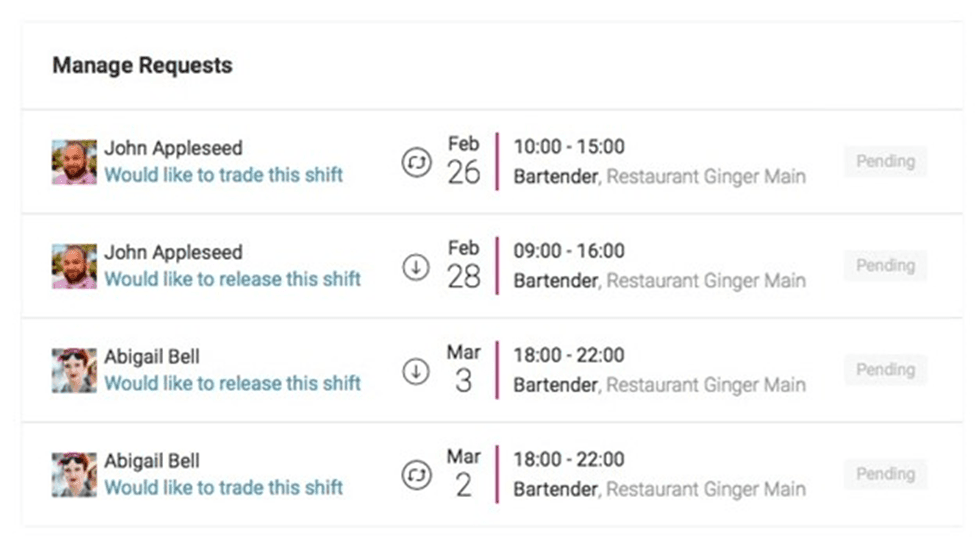
Task: Select the 09:00 - 16:00 shift time
Action: pos(569,251)
